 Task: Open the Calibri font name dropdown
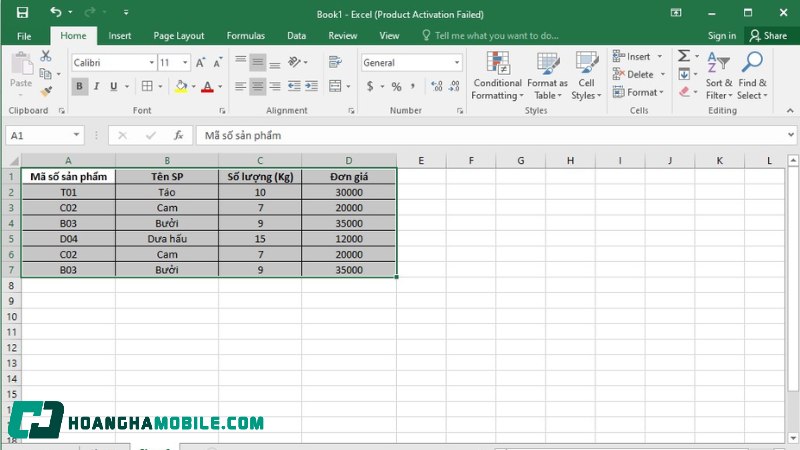(152, 63)
